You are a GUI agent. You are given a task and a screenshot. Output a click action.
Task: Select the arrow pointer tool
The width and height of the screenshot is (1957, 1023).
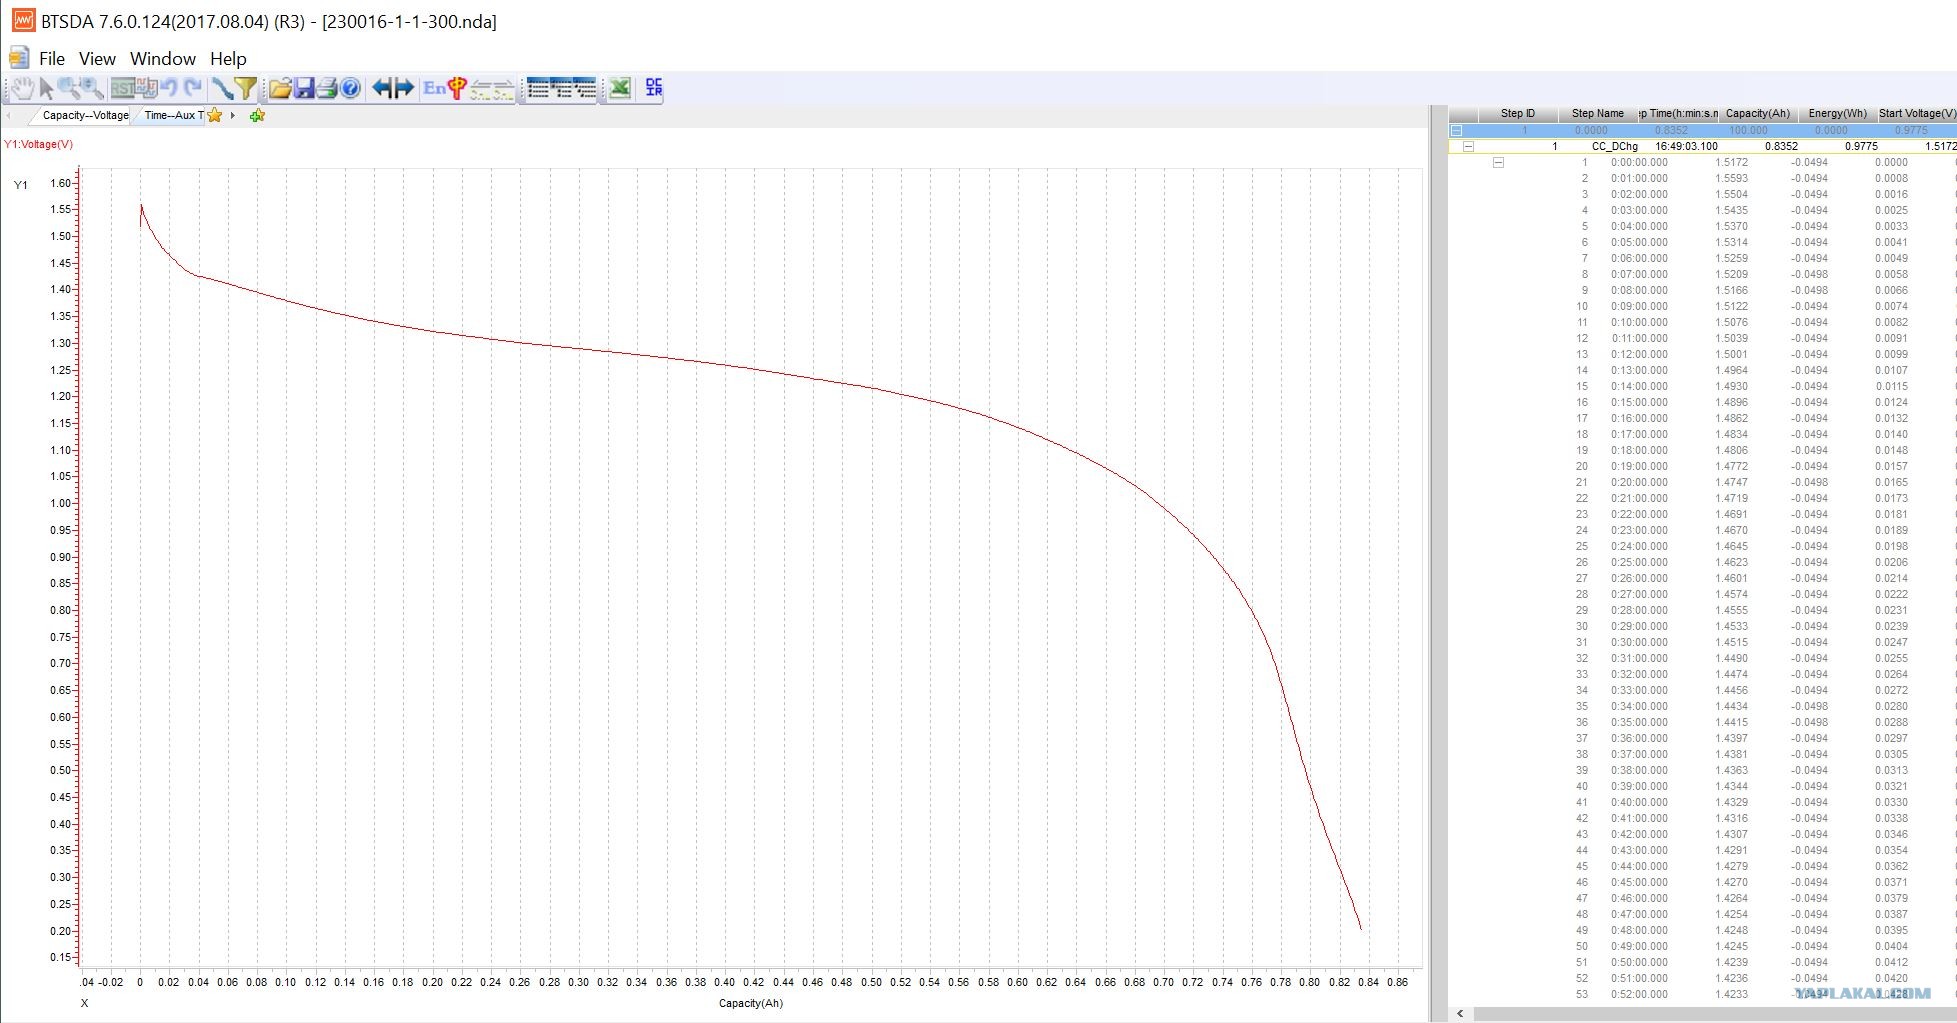(x=46, y=88)
